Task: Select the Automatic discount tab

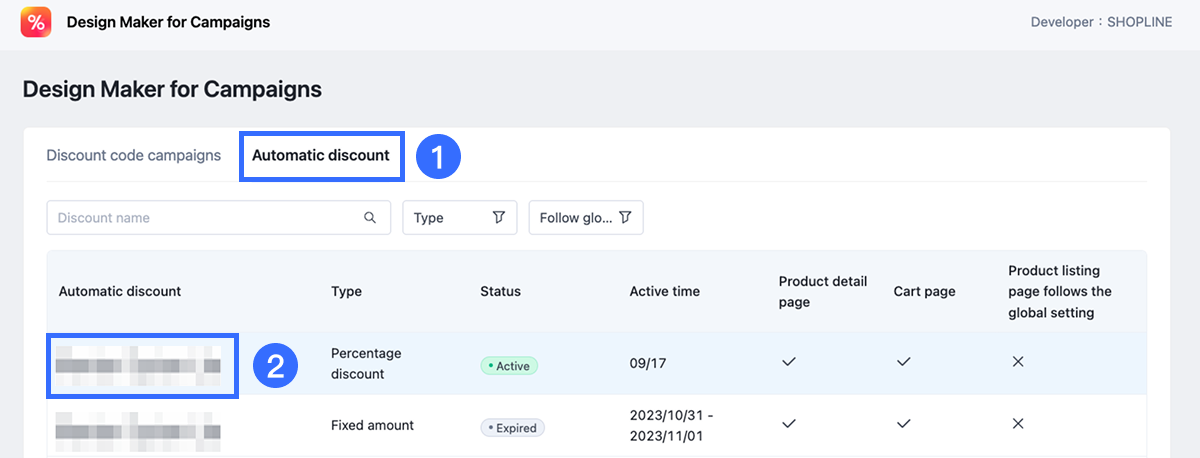Action: point(321,156)
